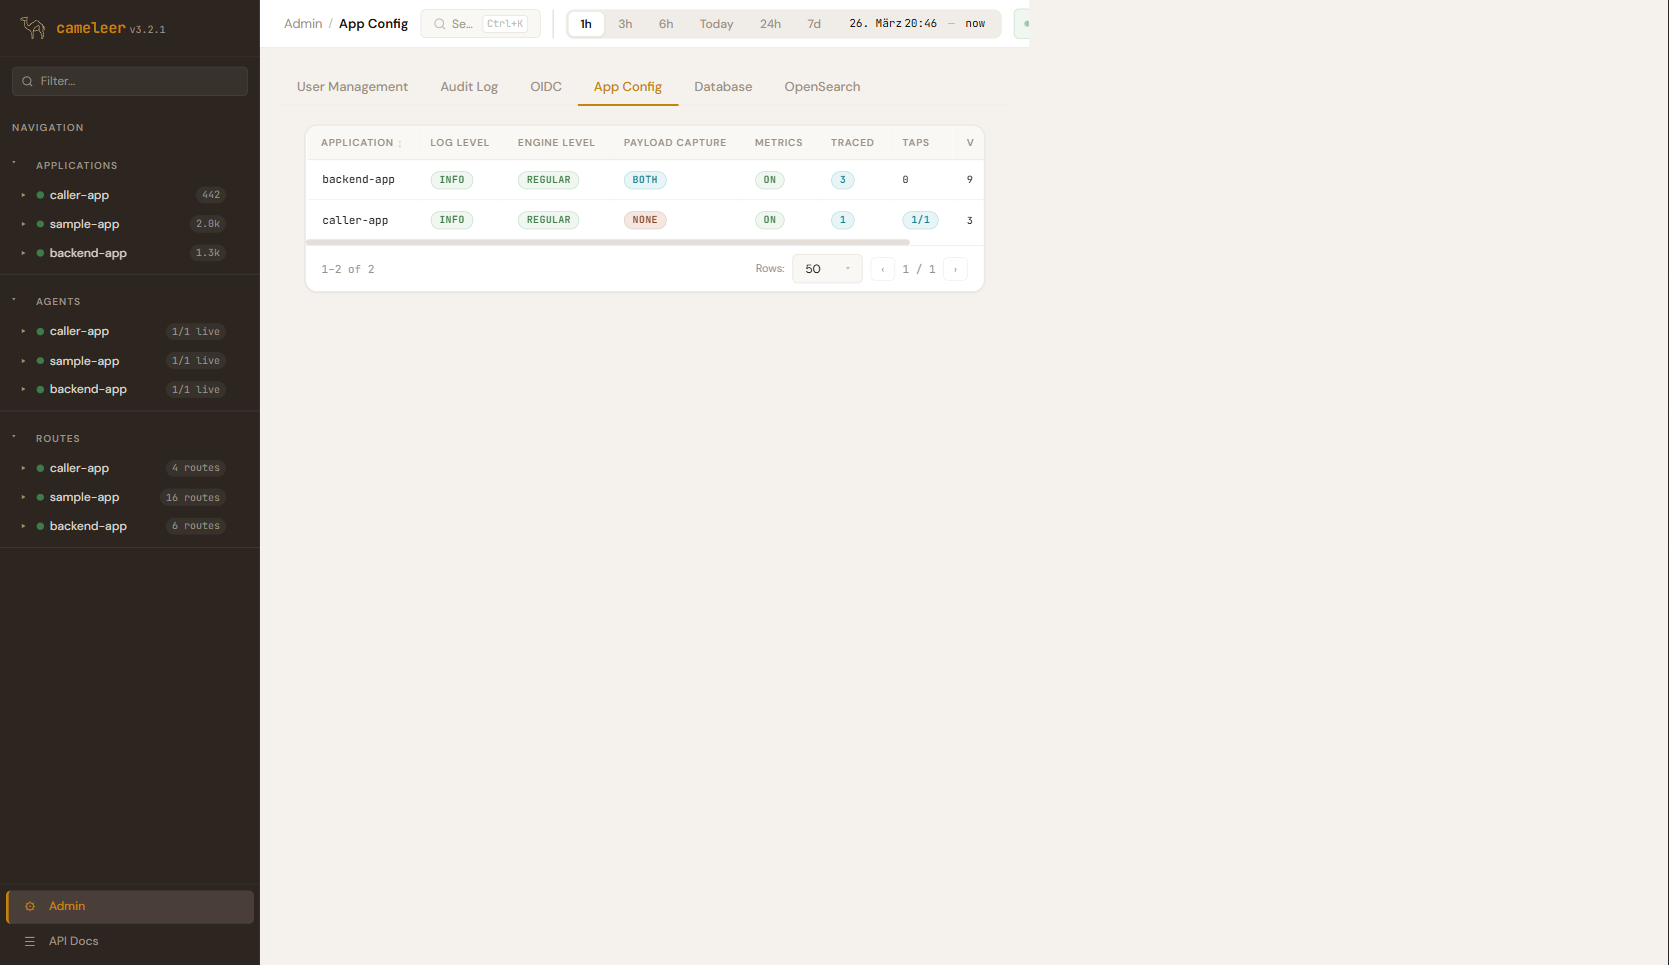Click the API Docs menu icon
The height and width of the screenshot is (965, 1669).
30,942
